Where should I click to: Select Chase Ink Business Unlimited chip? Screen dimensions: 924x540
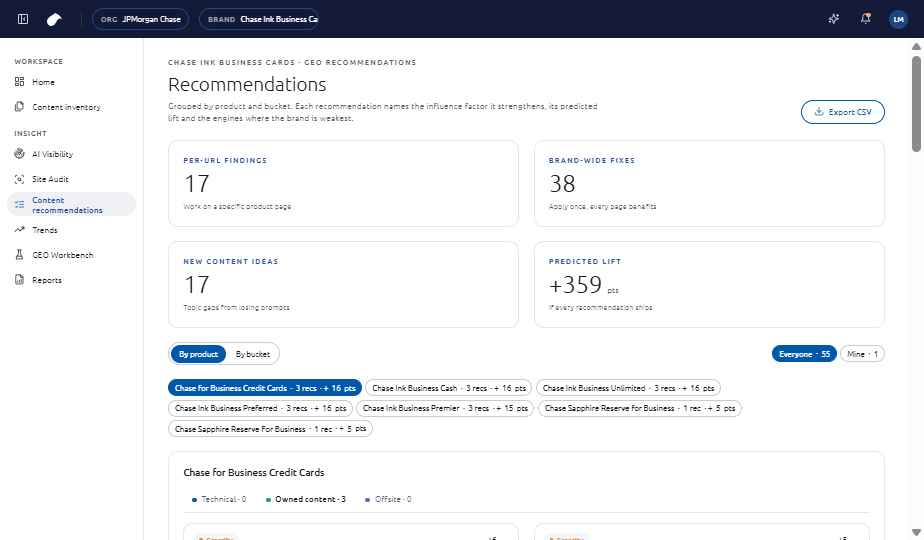[628, 388]
